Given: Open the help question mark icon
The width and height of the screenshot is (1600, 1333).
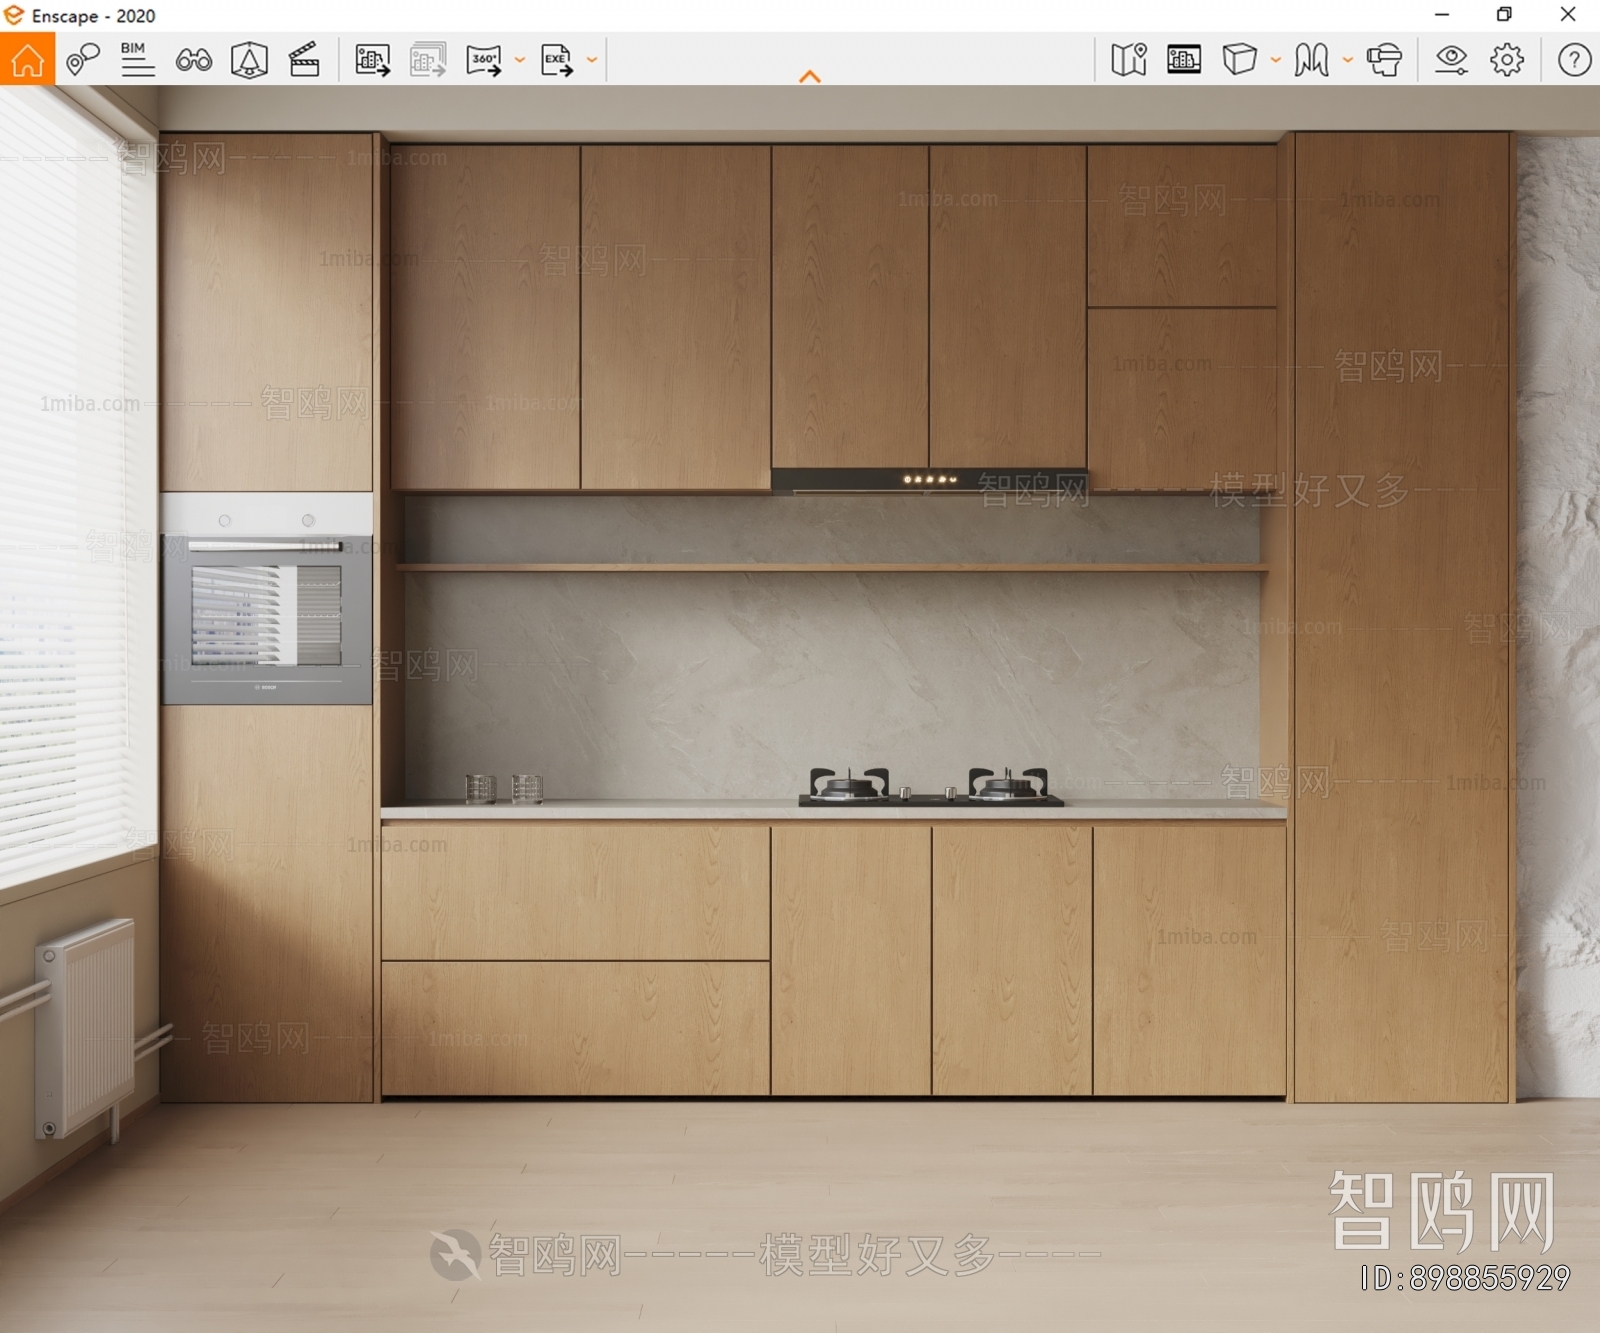Looking at the screenshot, I should click(1574, 60).
